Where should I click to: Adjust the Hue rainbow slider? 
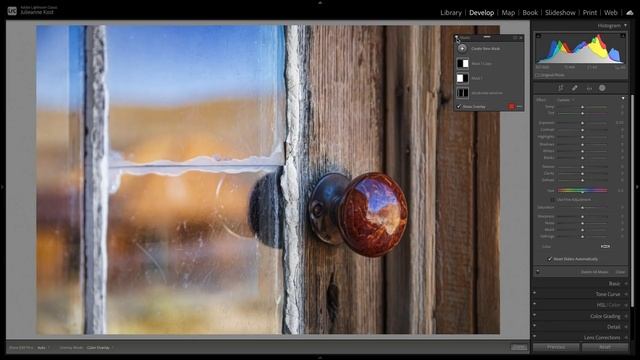point(582,190)
